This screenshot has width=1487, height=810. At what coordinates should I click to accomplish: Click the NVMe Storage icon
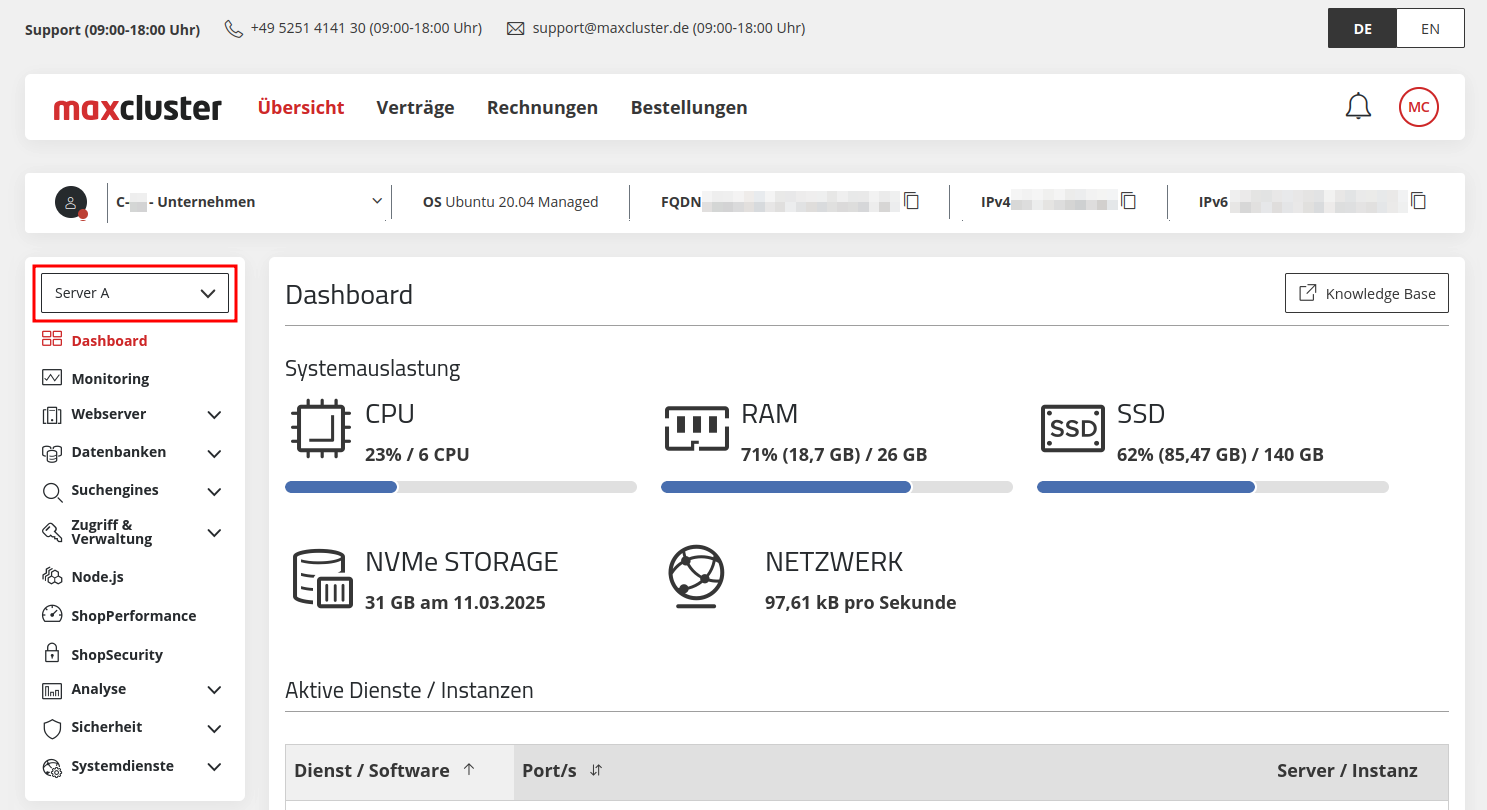click(322, 577)
